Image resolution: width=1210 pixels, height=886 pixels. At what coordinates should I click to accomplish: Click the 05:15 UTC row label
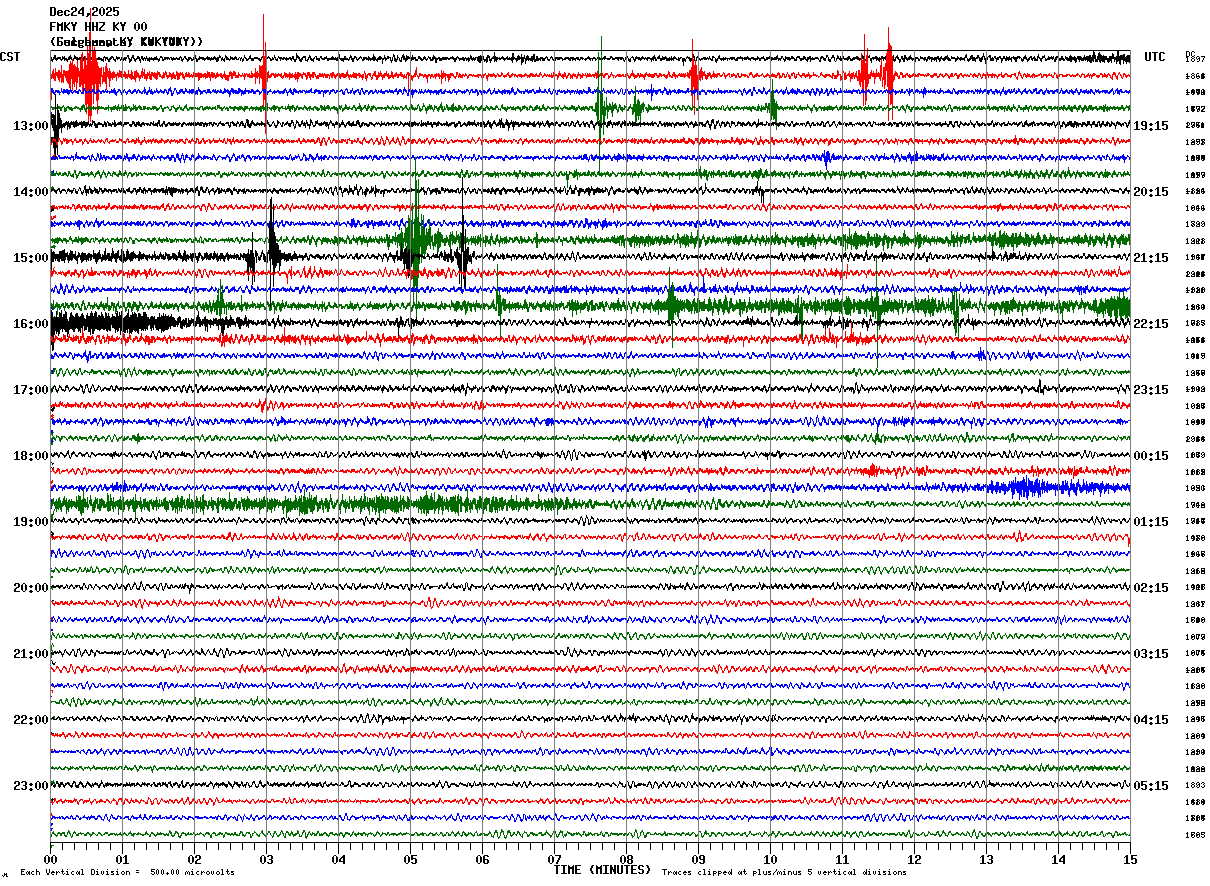click(x=1151, y=786)
